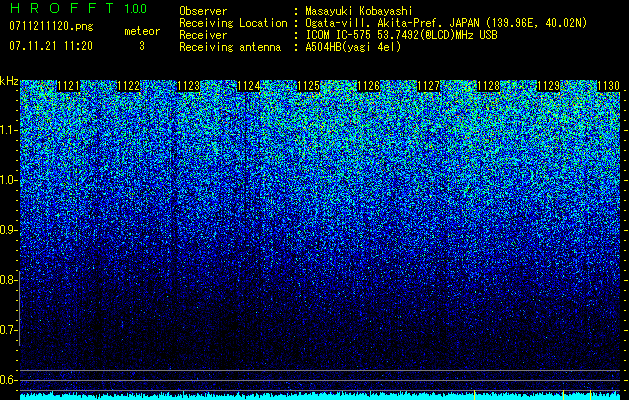Viewport: 629px width, 400px height.
Task: Click the 1122 time marker
Action: point(129,86)
